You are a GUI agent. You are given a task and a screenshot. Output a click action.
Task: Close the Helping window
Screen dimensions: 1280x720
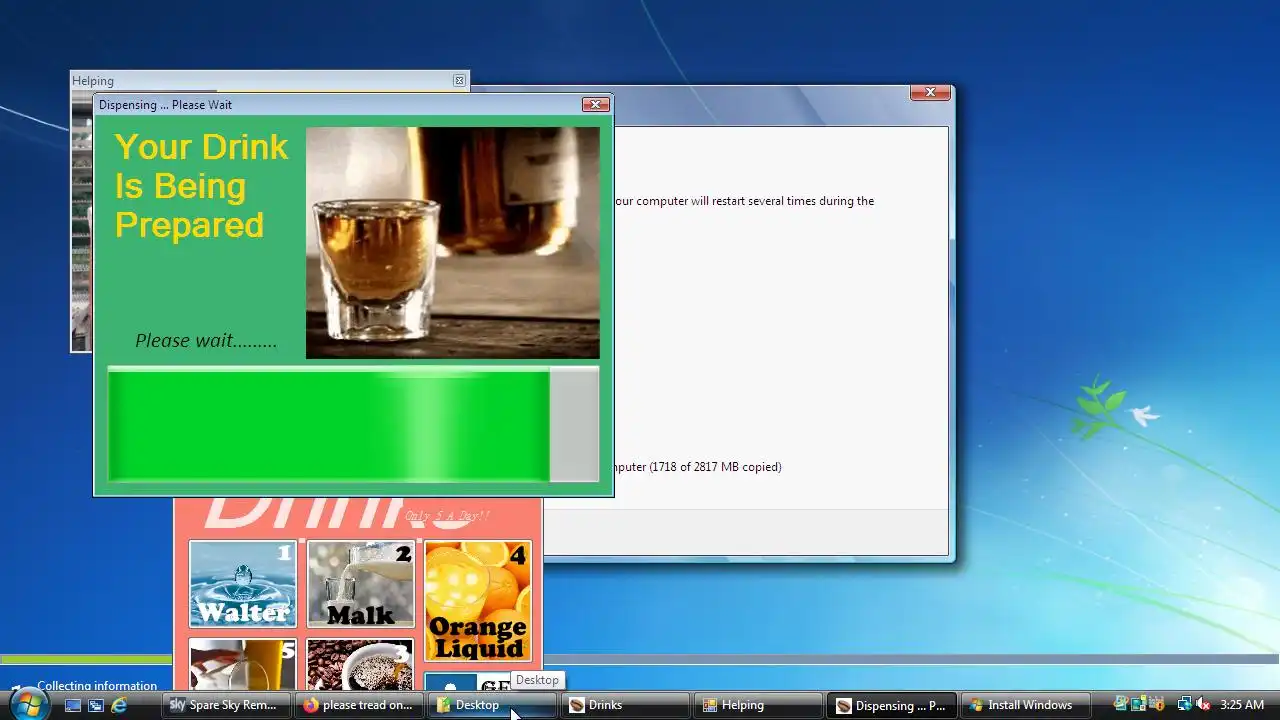pos(460,81)
